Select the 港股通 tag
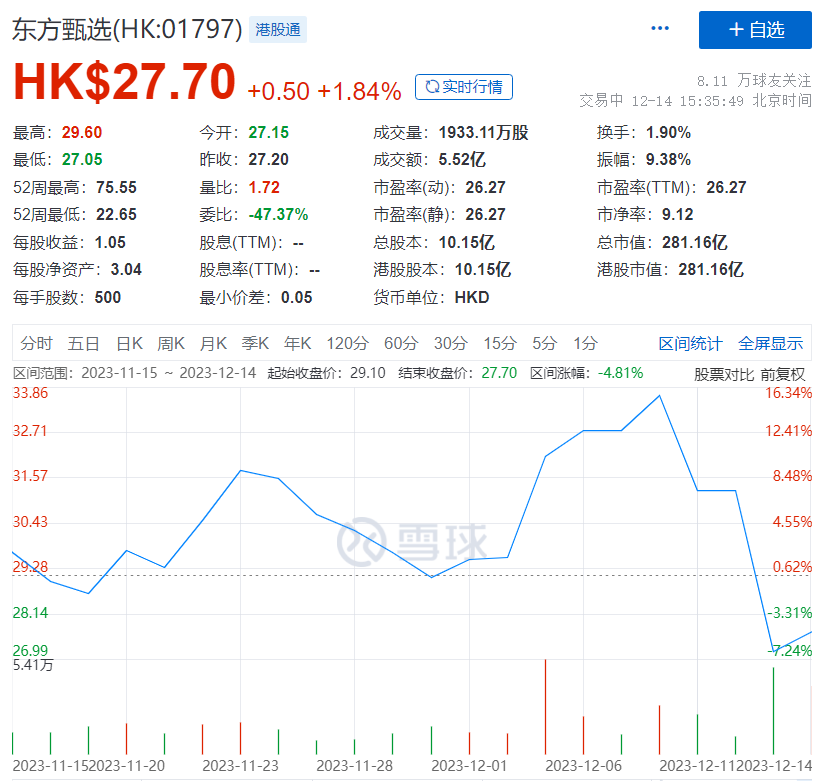 (278, 30)
